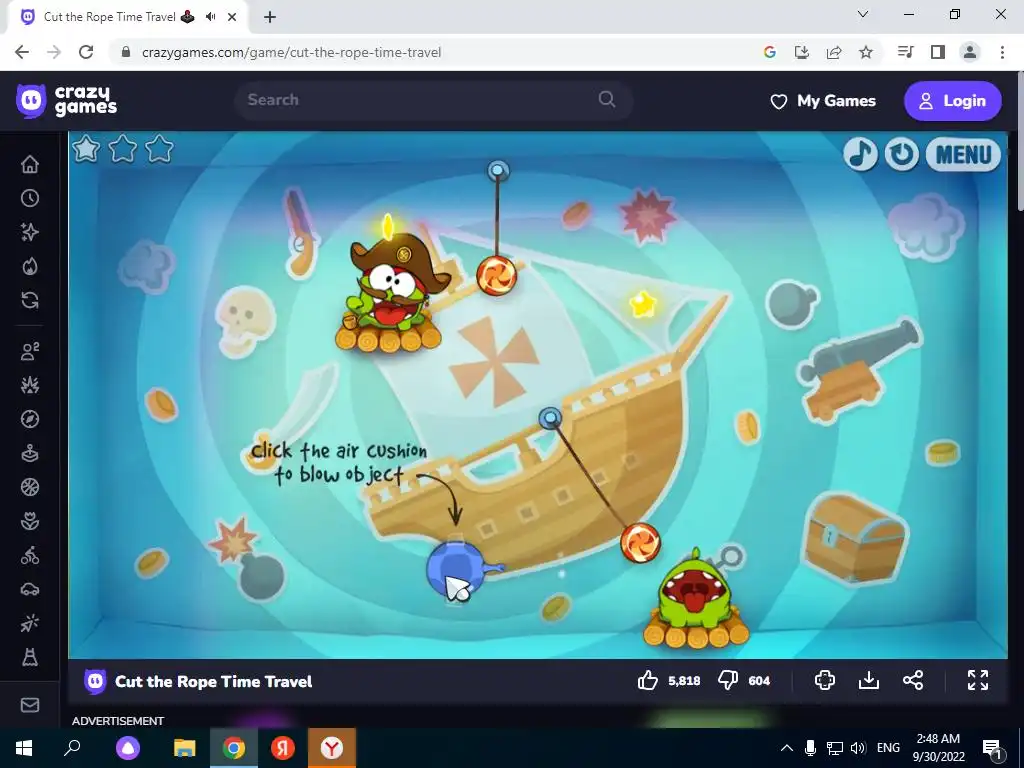Open the Recently played clock icon
This screenshot has width=1024, height=768.
pyautogui.click(x=30, y=198)
